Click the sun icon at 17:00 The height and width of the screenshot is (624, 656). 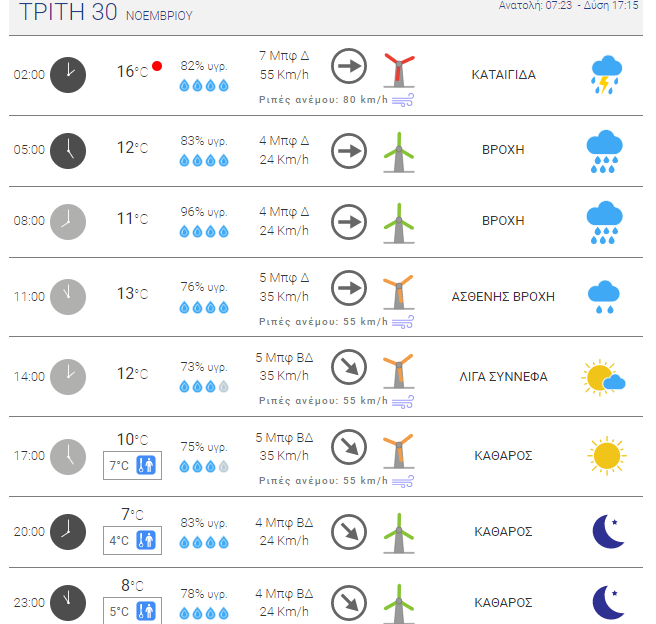click(x=607, y=455)
